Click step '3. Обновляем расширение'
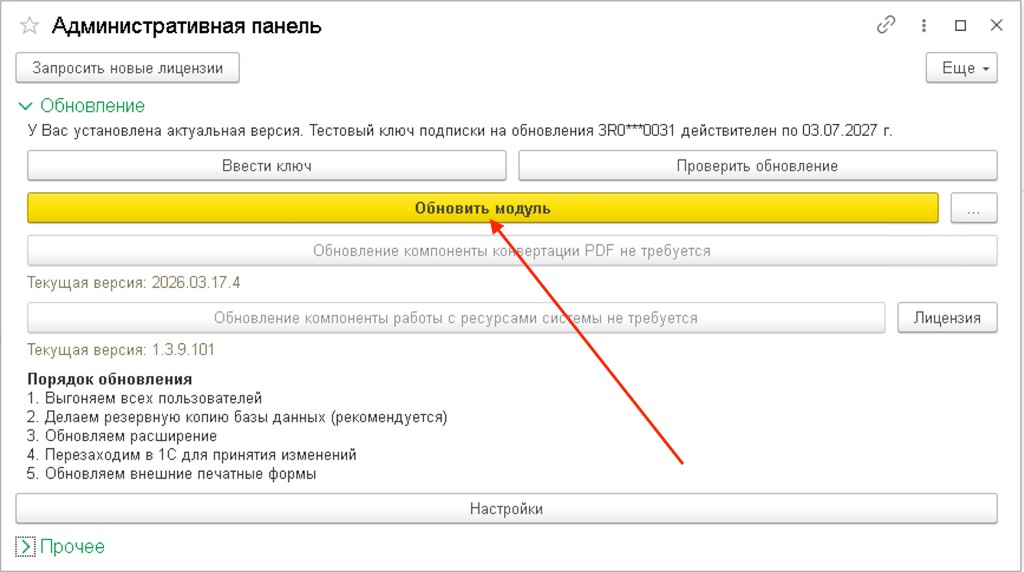This screenshot has width=1024, height=572. pos(122,436)
